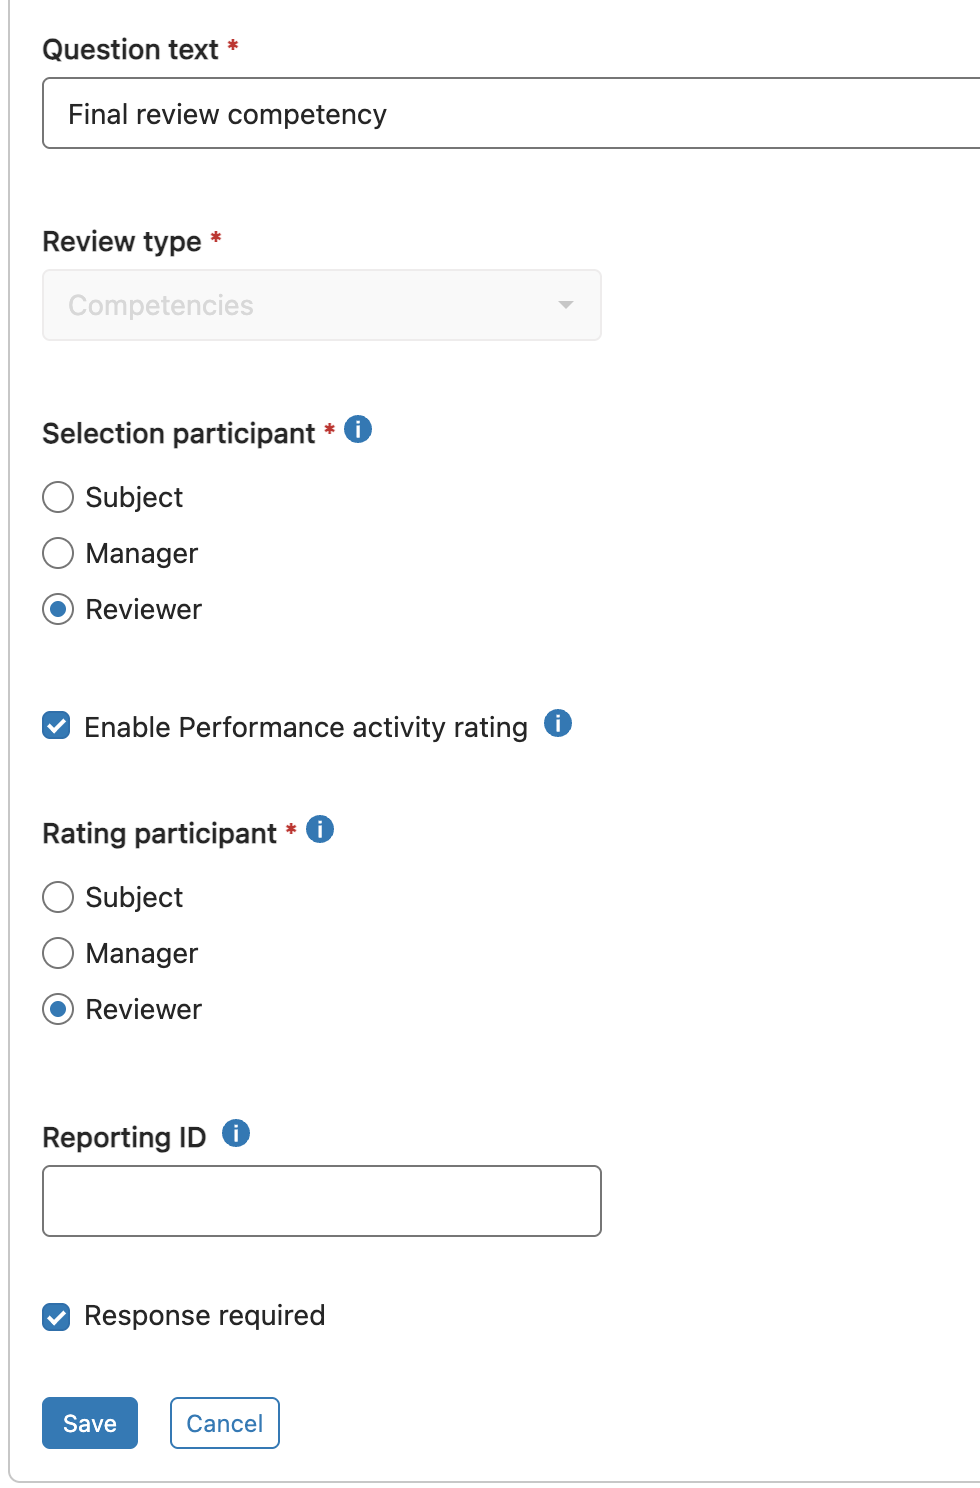Click the Review type dropdown arrow
The height and width of the screenshot is (1488, 980).
(566, 305)
